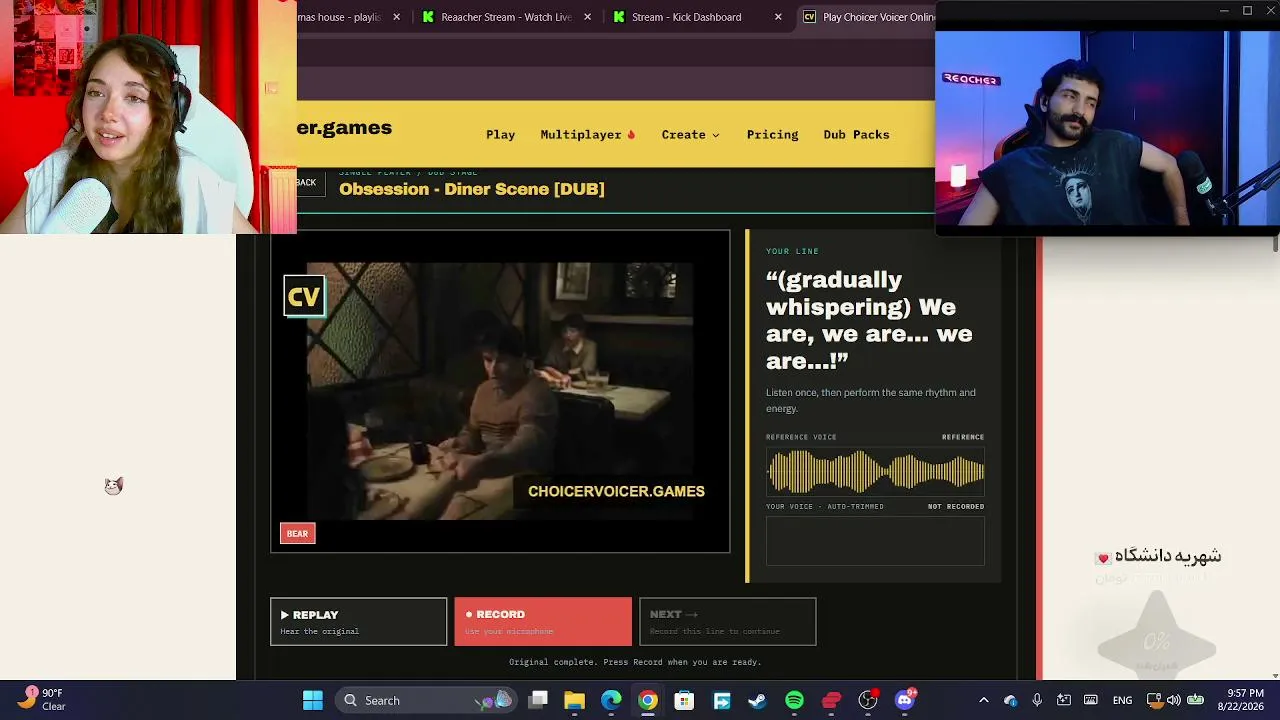This screenshot has height=720, width=1280.
Task: Open the red stacked-bars app in the taskbar
Action: [831, 701]
